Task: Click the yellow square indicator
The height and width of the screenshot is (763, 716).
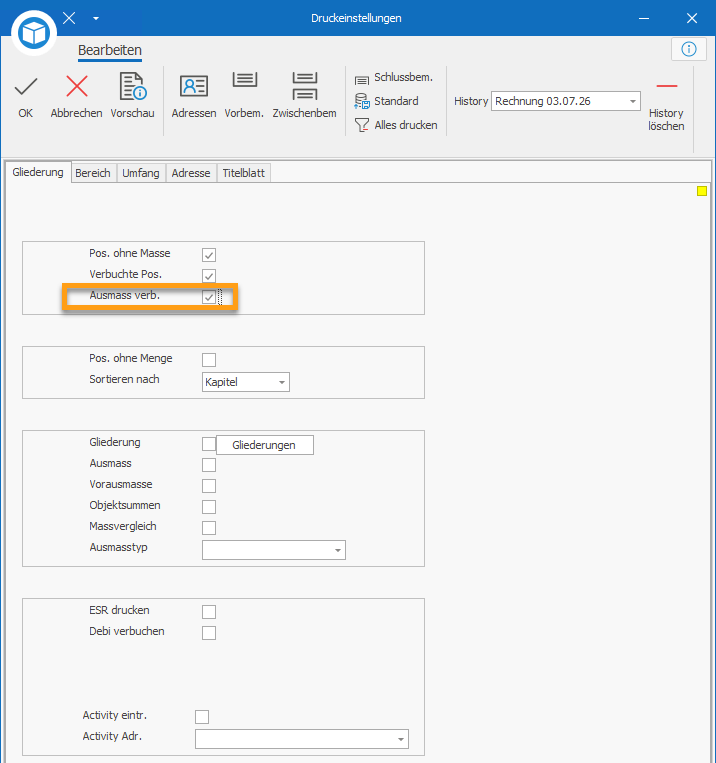Action: (701, 191)
